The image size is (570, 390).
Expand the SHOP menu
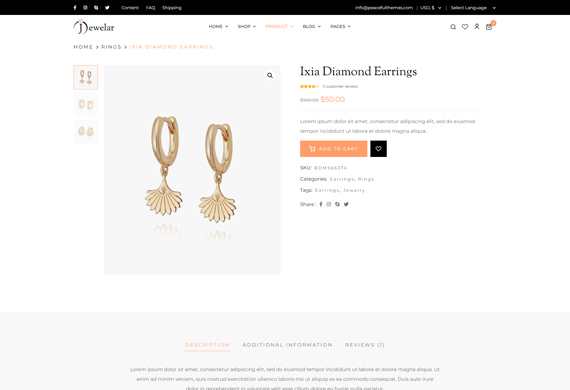(x=247, y=27)
